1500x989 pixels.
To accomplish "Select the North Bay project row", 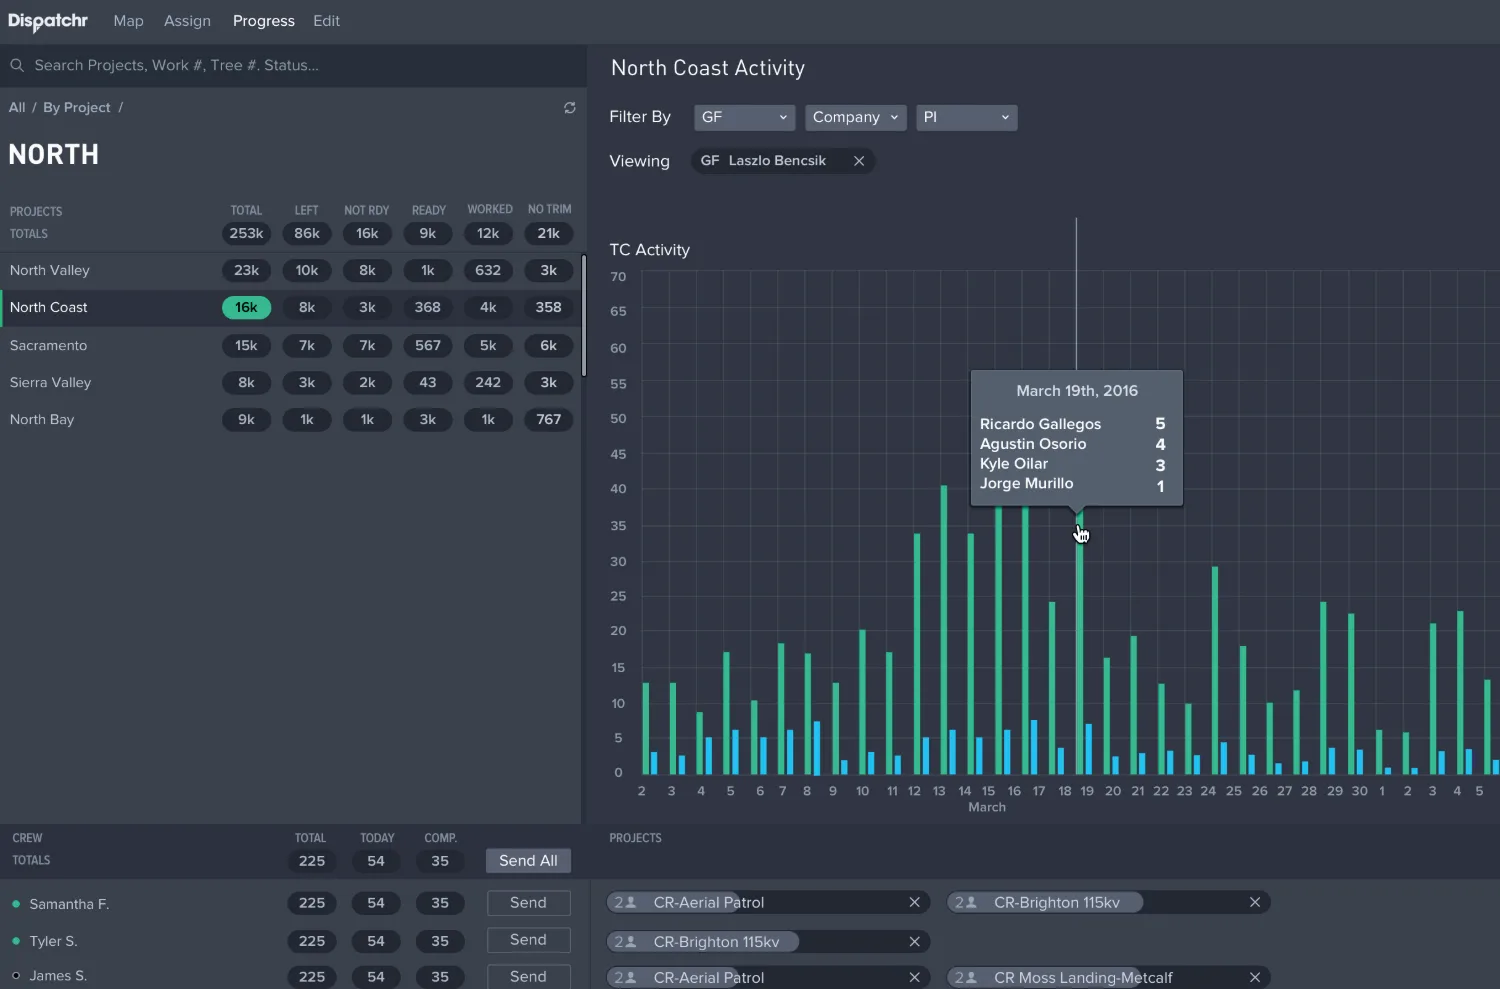I will (x=290, y=420).
